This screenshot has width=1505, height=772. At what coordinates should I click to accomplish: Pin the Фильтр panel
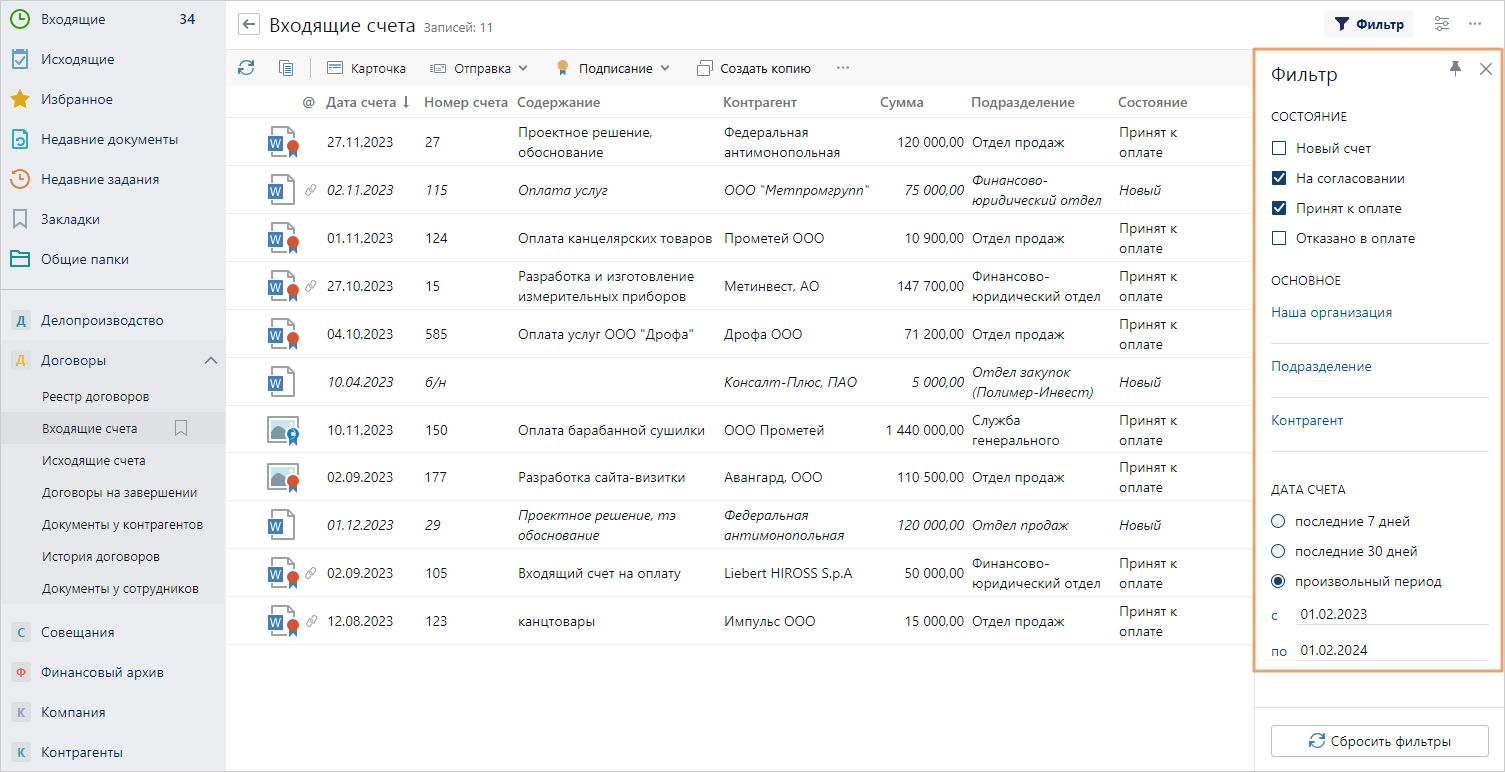(1455, 68)
